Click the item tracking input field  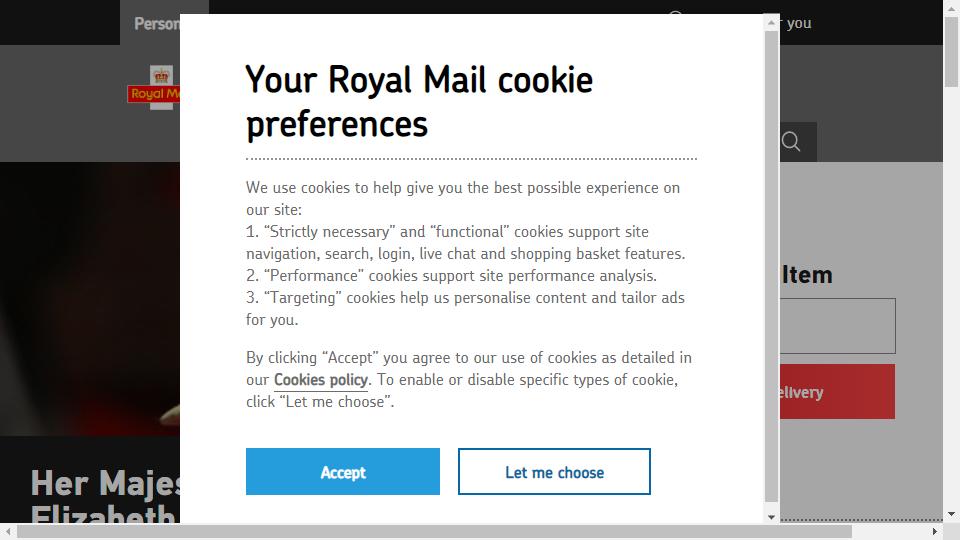tap(837, 326)
